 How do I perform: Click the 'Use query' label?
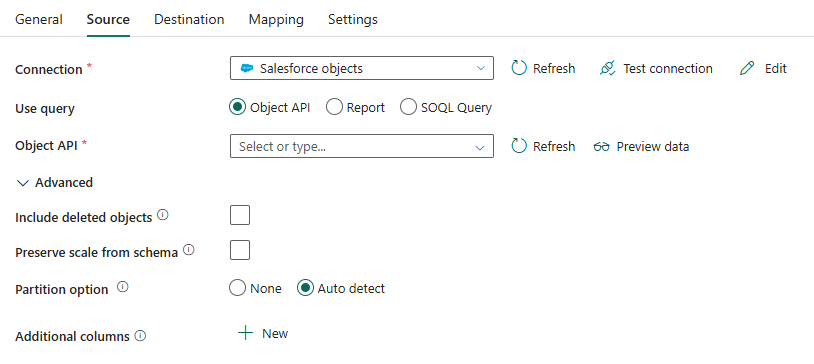coord(45,109)
